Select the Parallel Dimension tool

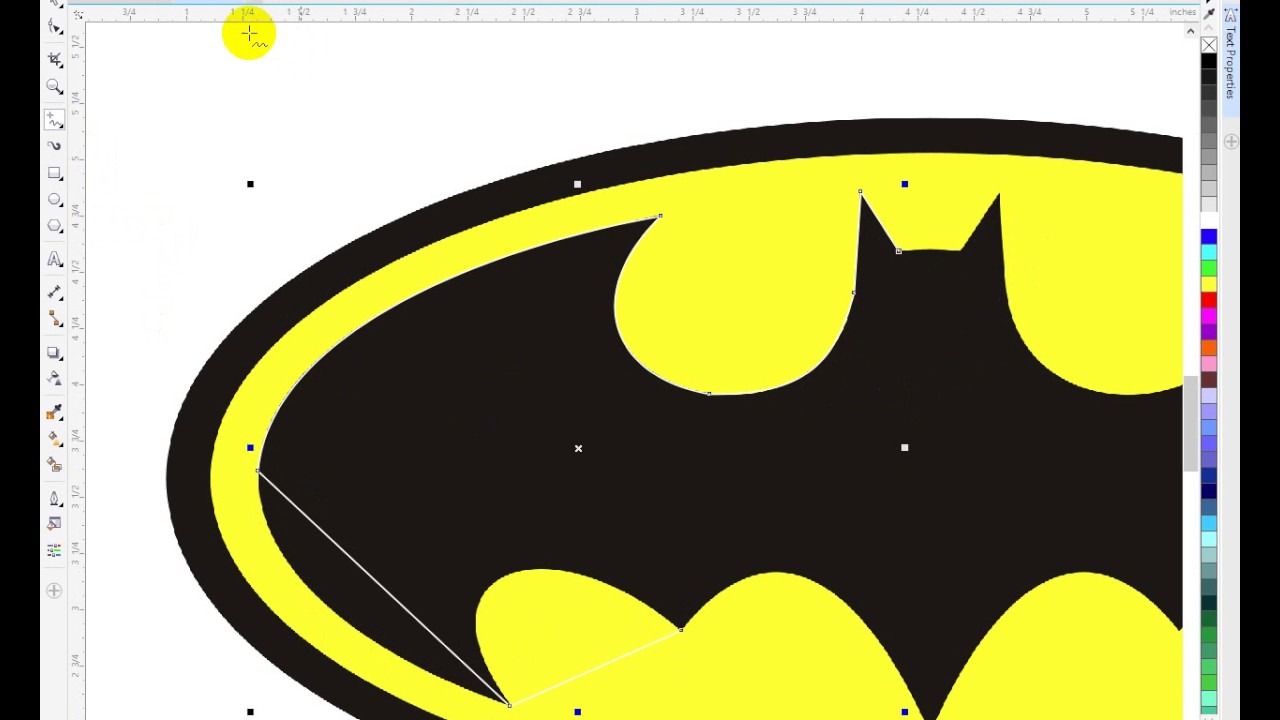[55, 292]
